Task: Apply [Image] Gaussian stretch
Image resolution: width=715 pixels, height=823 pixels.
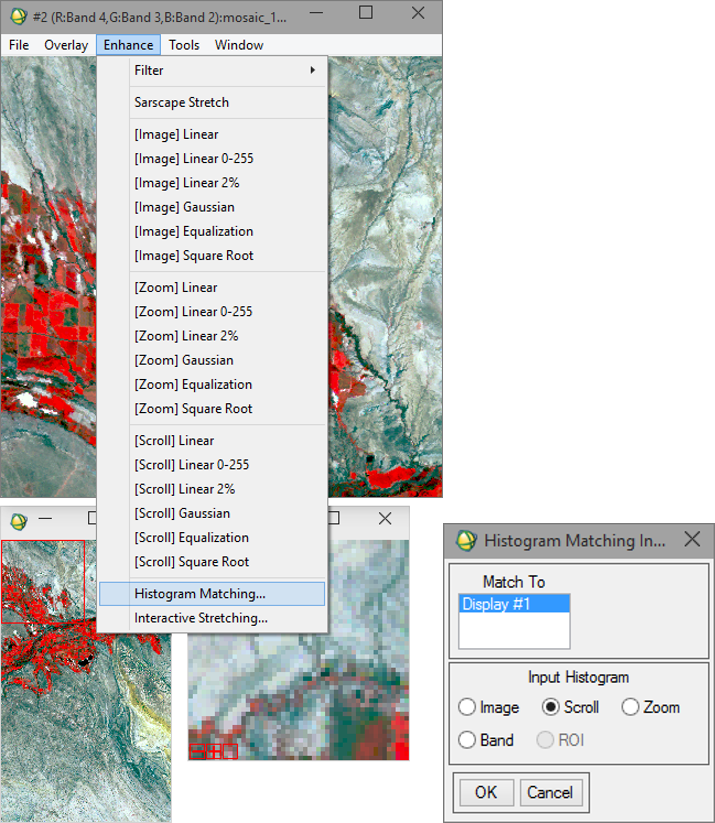Action: [x=212, y=207]
